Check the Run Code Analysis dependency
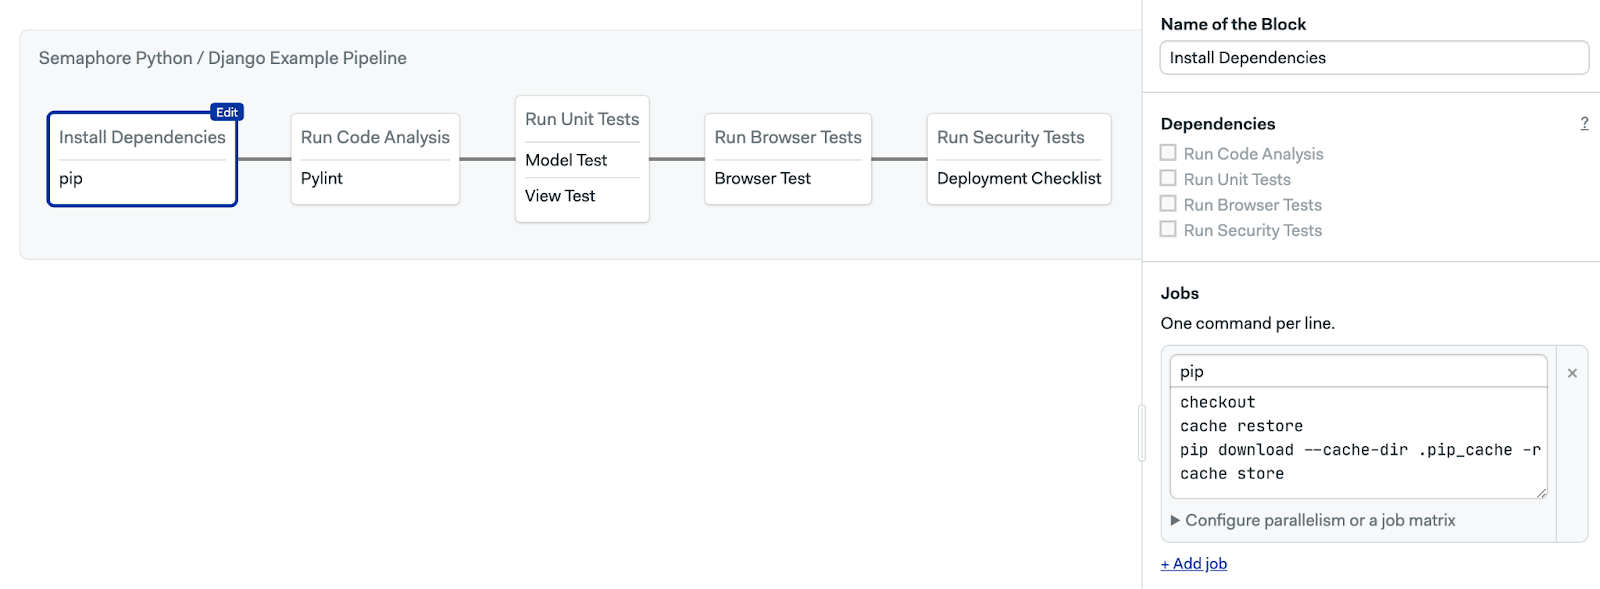The width and height of the screenshot is (1600, 589). [1168, 153]
